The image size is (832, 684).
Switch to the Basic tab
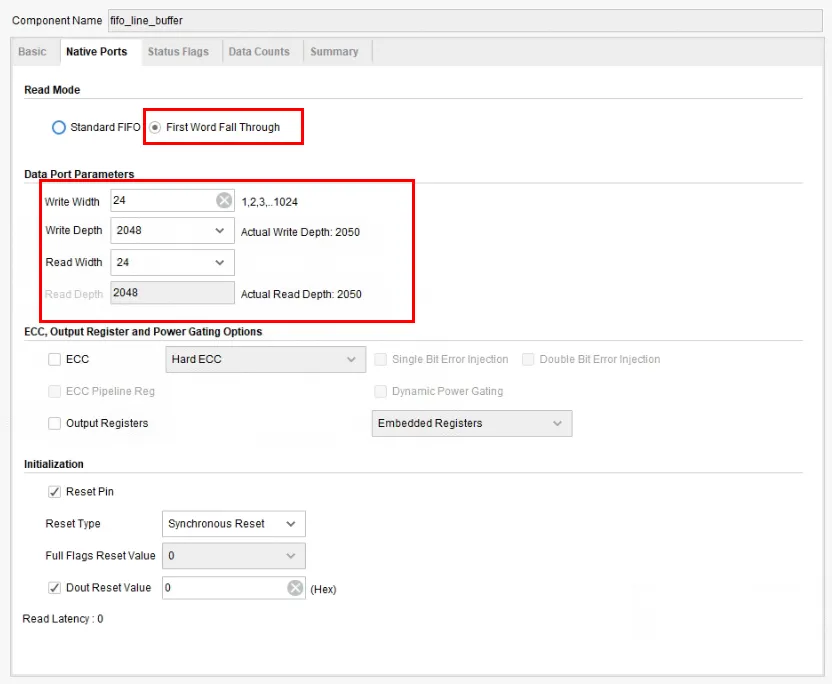(x=32, y=52)
